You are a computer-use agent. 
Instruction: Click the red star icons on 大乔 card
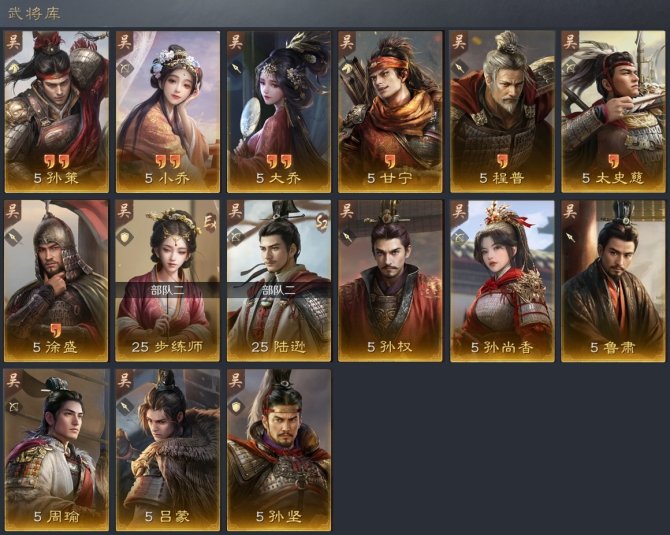point(279,162)
